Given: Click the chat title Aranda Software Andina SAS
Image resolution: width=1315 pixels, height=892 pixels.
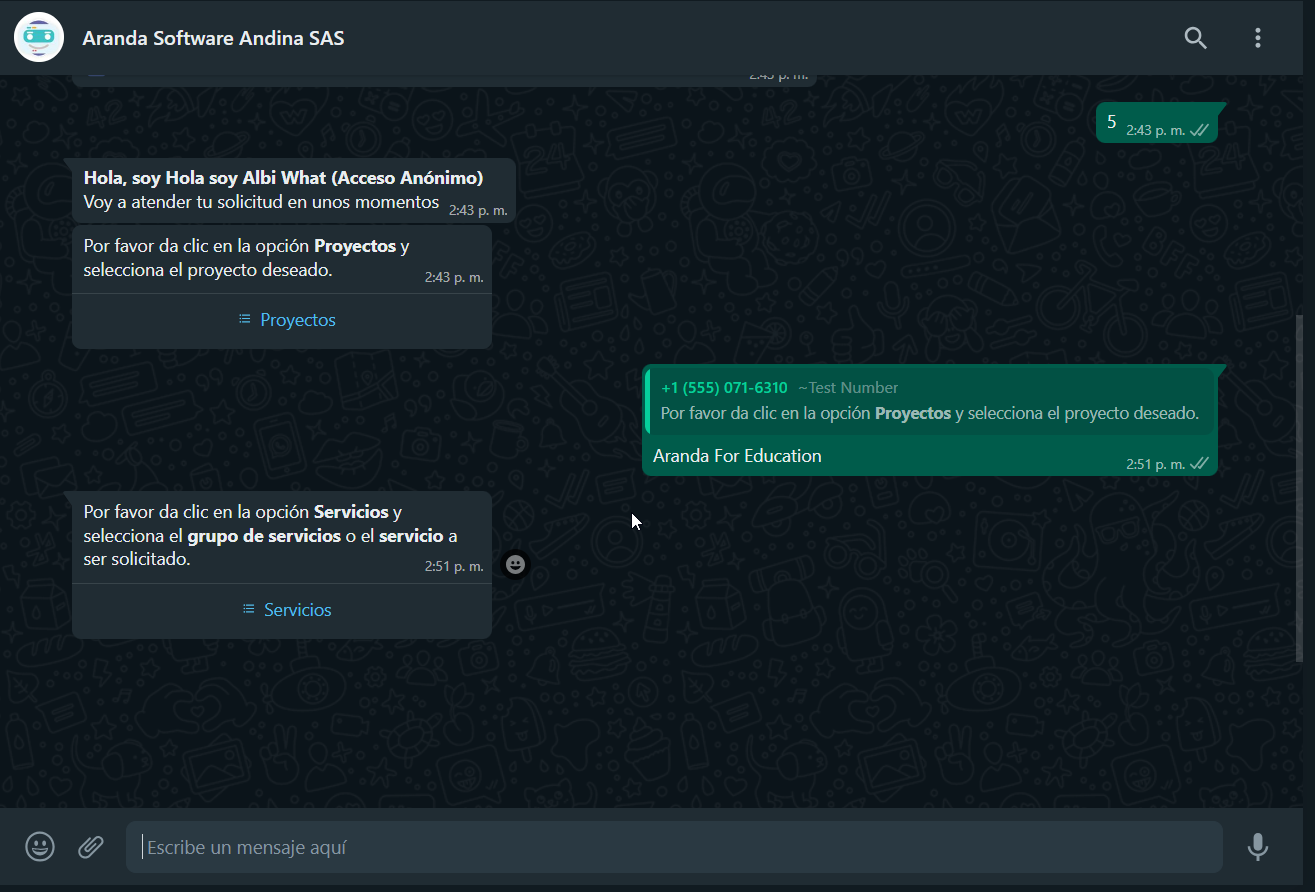Looking at the screenshot, I should (213, 38).
